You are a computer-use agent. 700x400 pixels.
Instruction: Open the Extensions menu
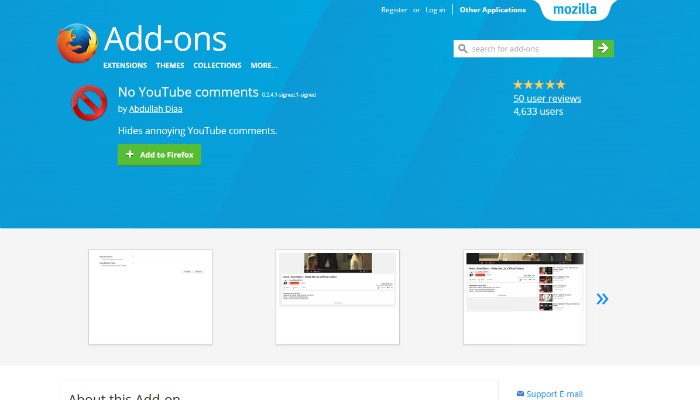(125, 65)
